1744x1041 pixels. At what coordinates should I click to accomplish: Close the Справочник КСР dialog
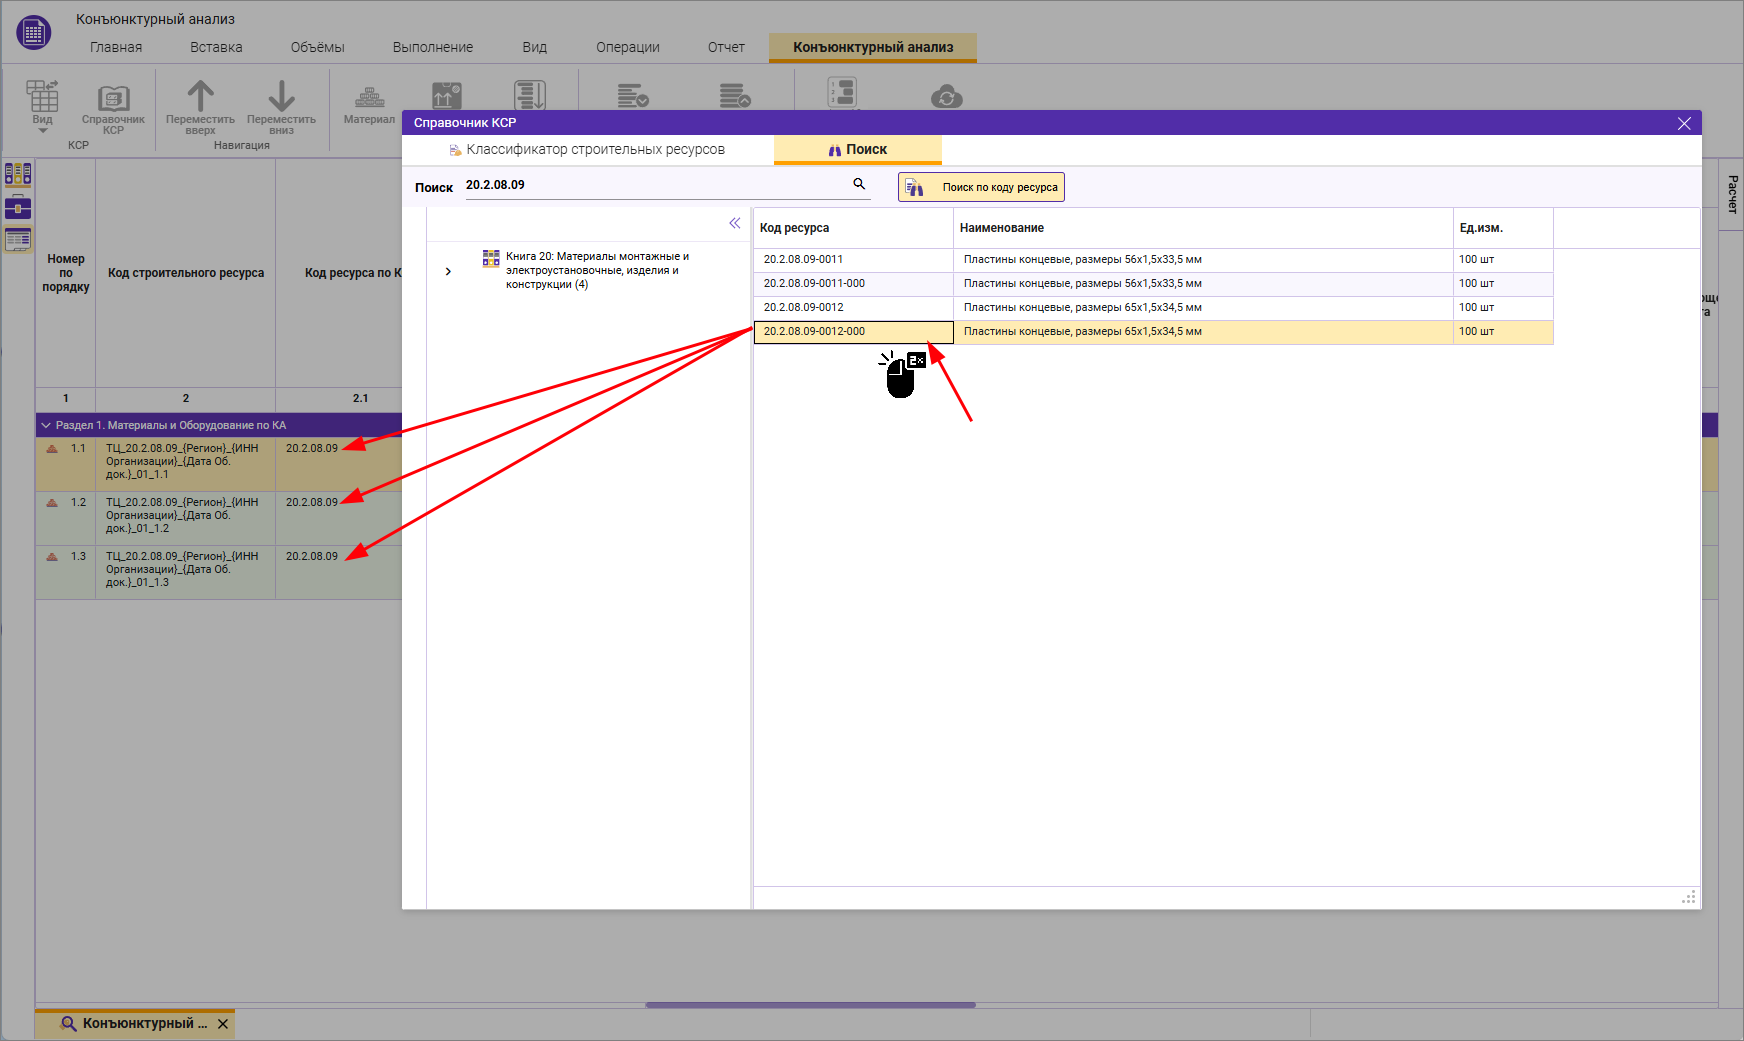pyautogui.click(x=1684, y=123)
